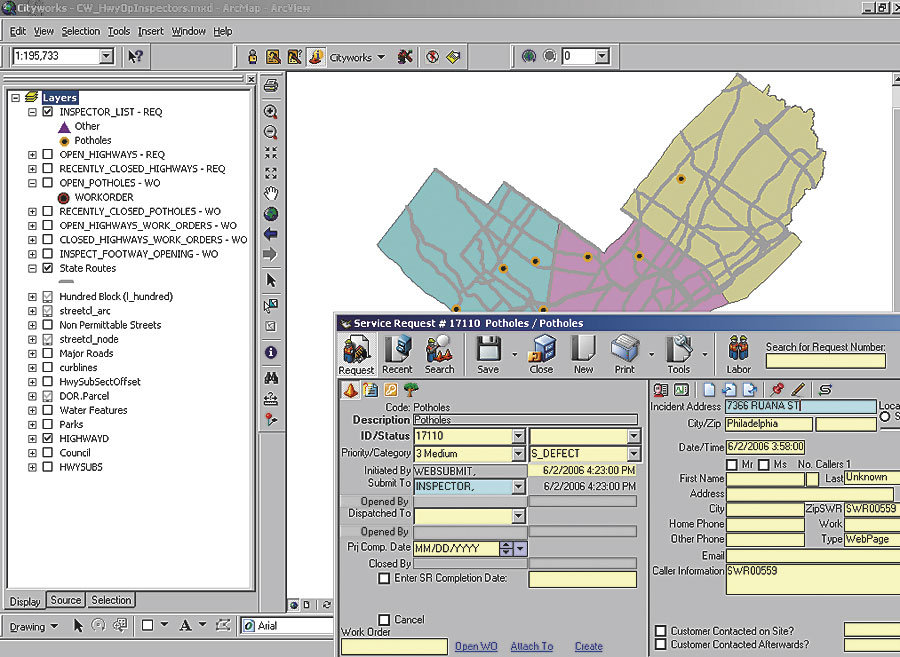Close the table of contents panel
900x657 pixels.
251,79
